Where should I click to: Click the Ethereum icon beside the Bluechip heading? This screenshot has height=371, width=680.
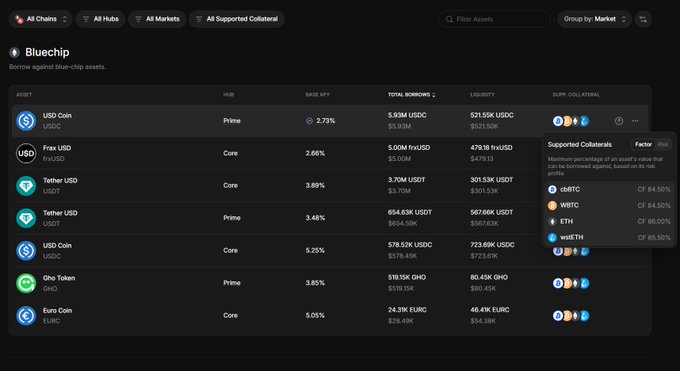(14, 53)
